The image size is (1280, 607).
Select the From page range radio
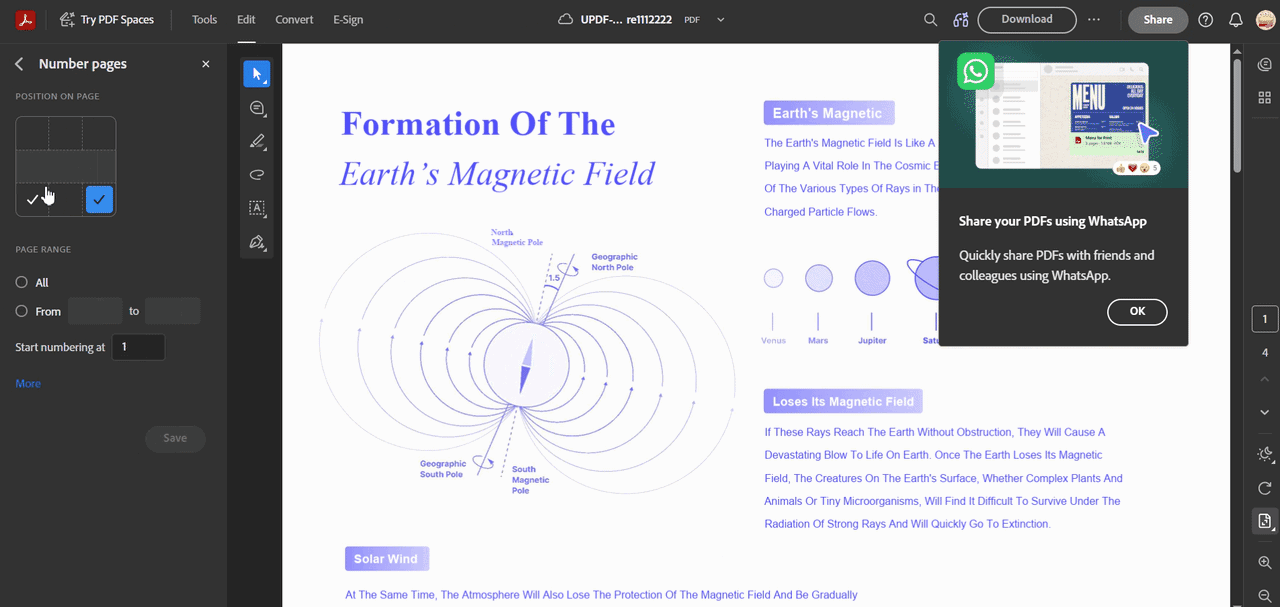point(22,312)
